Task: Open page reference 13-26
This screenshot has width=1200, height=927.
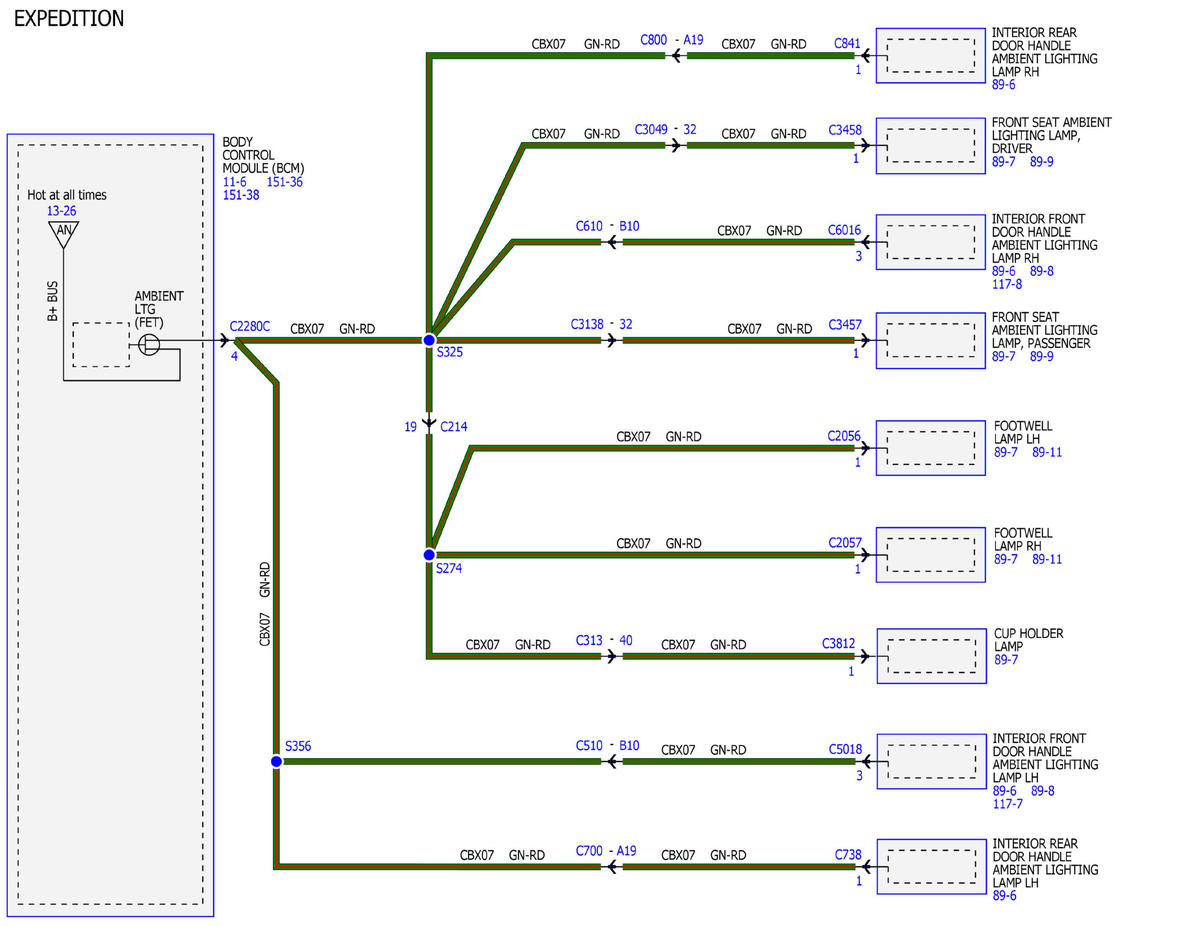Action: (61, 211)
